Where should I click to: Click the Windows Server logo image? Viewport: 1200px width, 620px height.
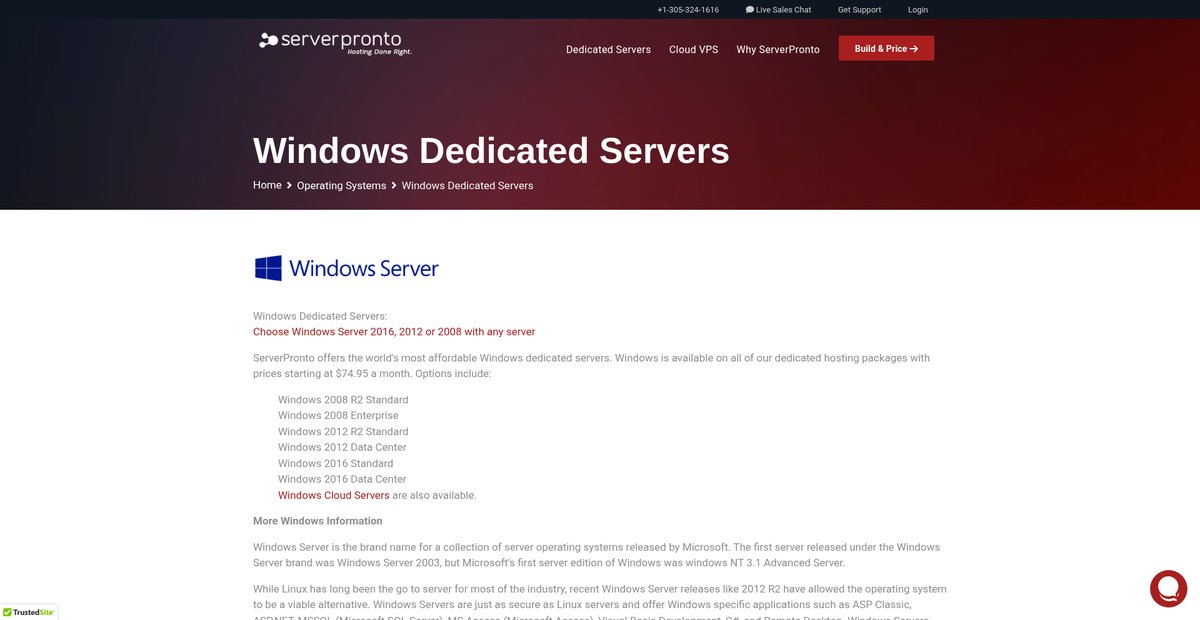coord(346,268)
